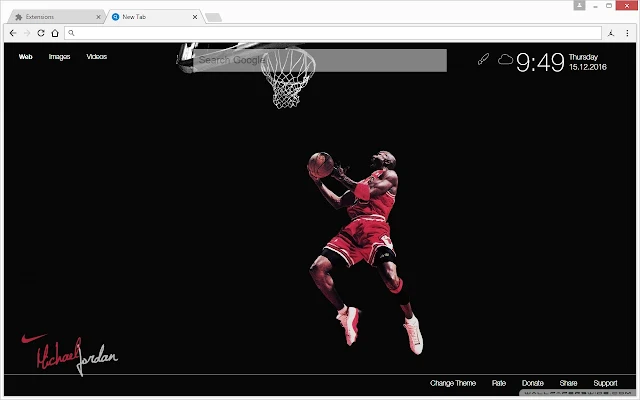Switch to Images search mode
This screenshot has height=400, width=640.
tap(59, 57)
